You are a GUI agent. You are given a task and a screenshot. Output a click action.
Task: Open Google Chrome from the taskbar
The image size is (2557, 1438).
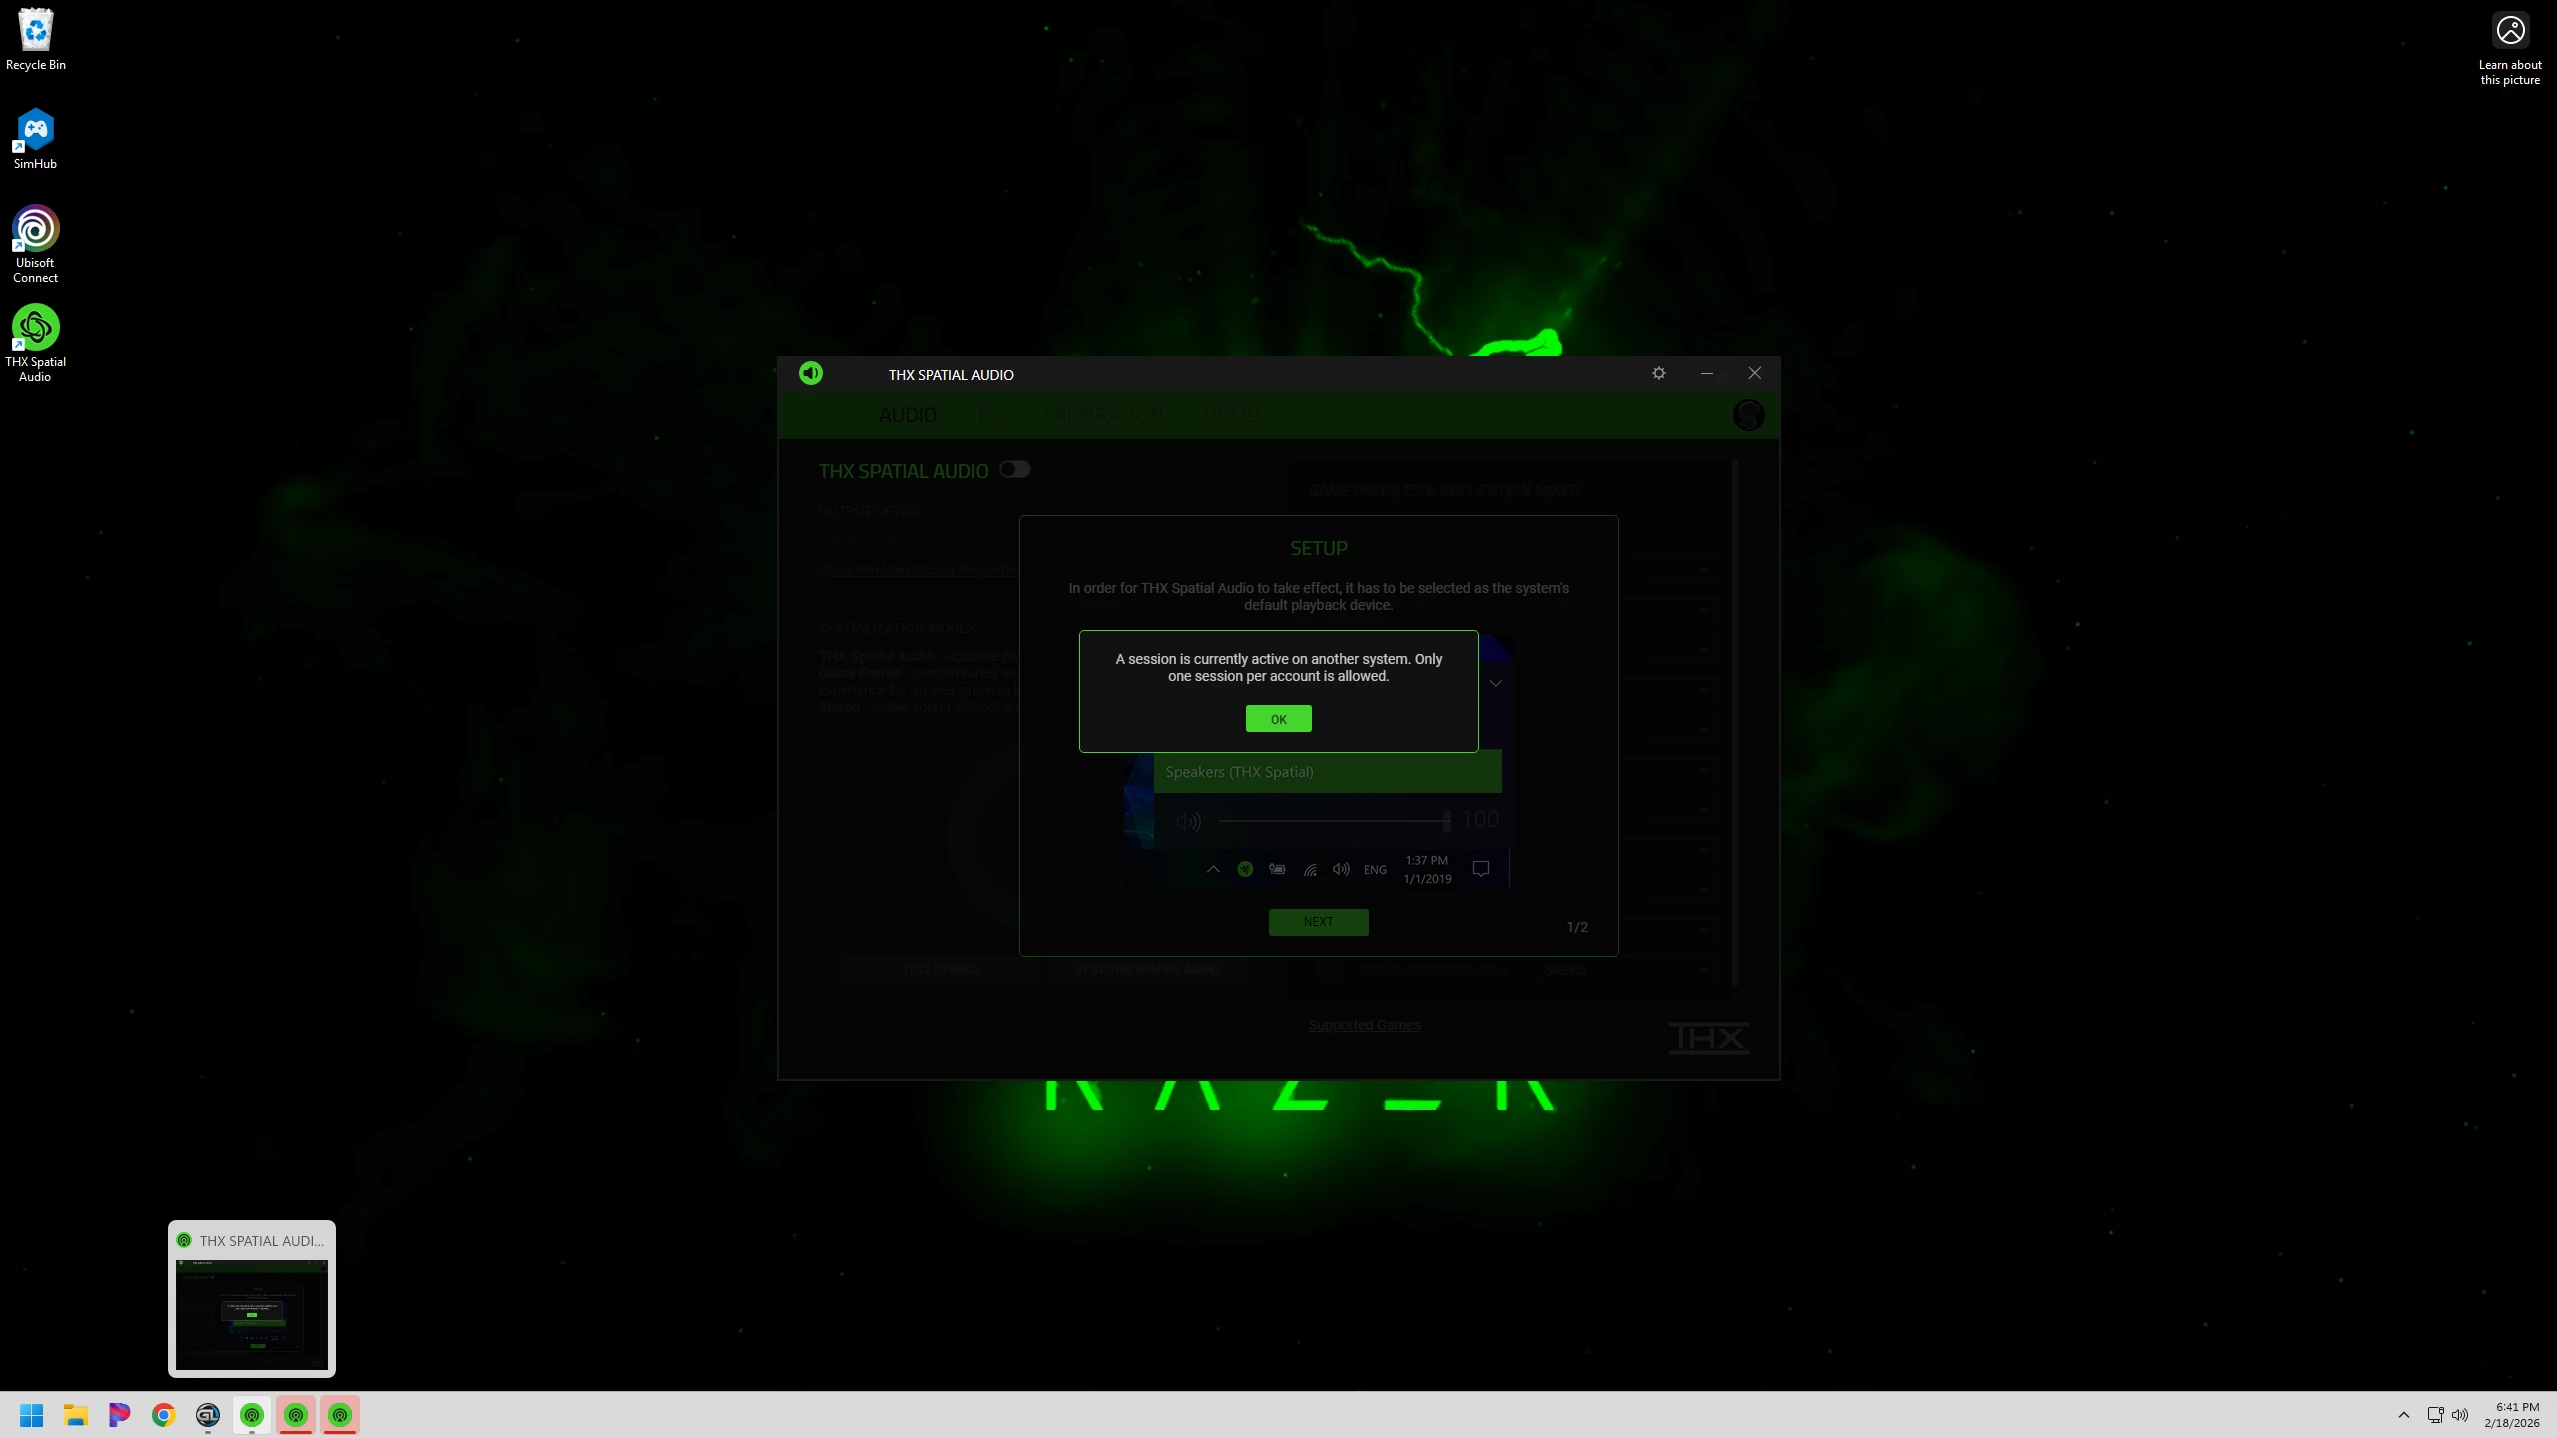[x=164, y=1415]
